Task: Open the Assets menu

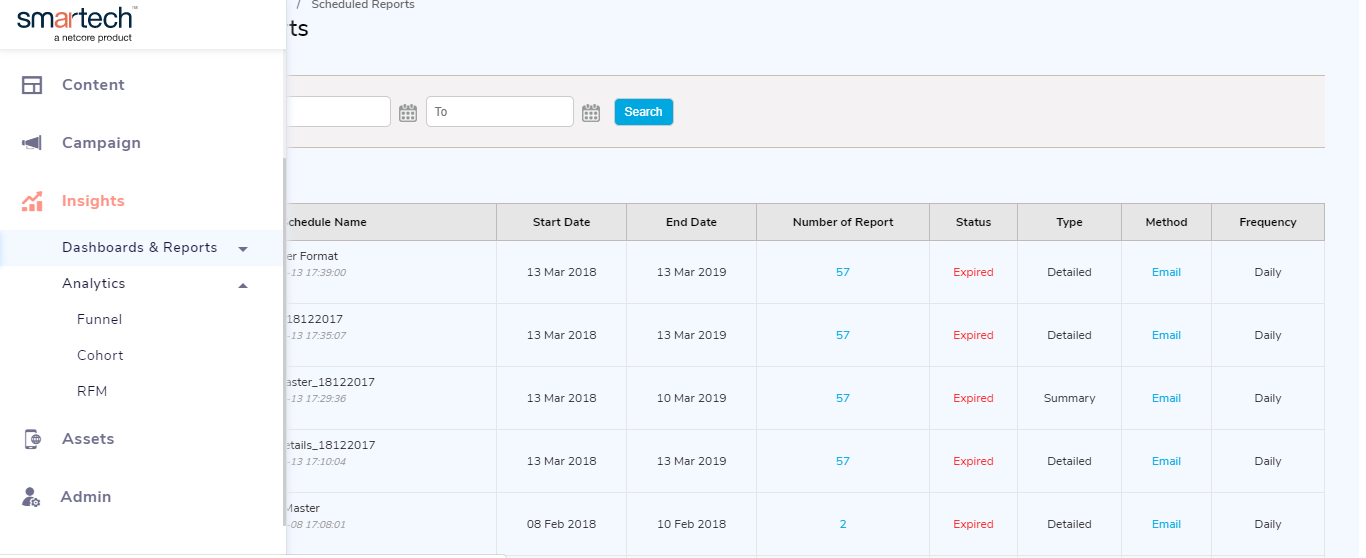Action: [88, 439]
